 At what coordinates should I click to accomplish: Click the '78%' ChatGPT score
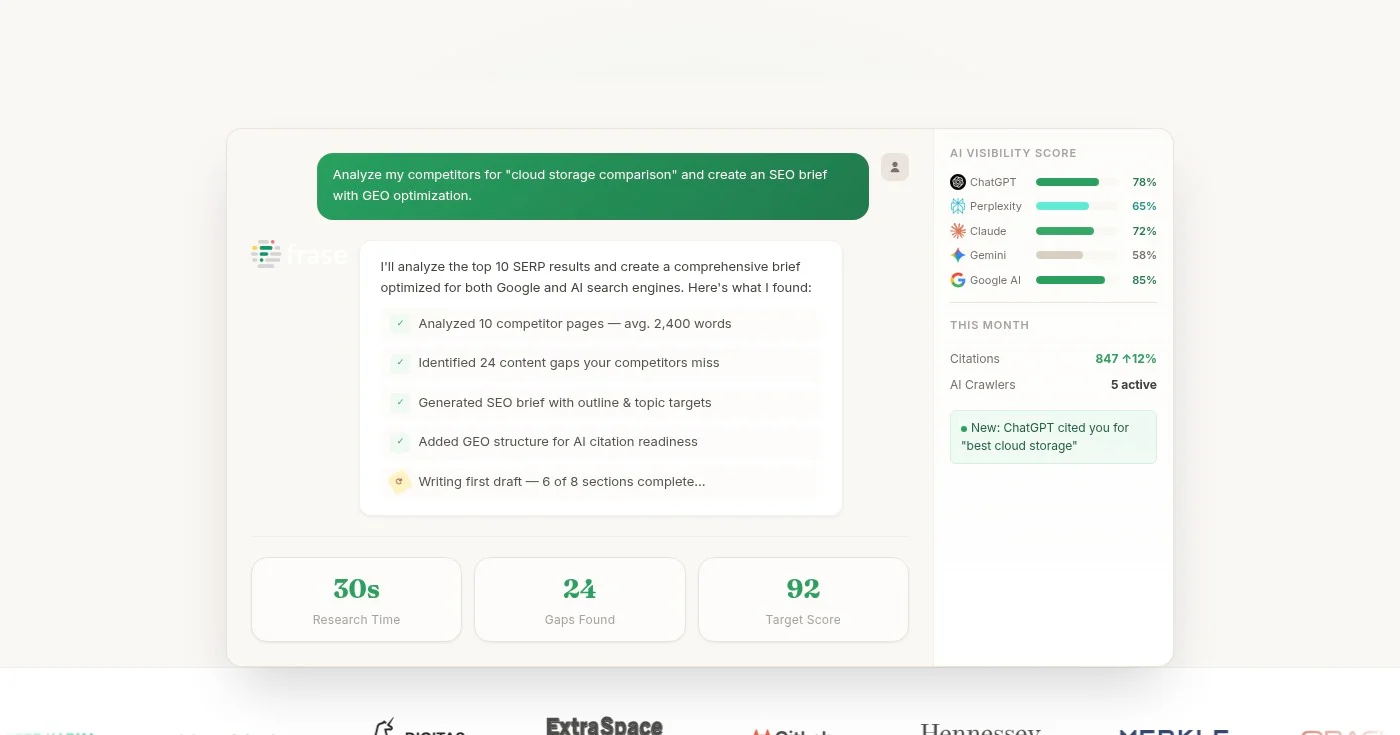tap(1144, 182)
